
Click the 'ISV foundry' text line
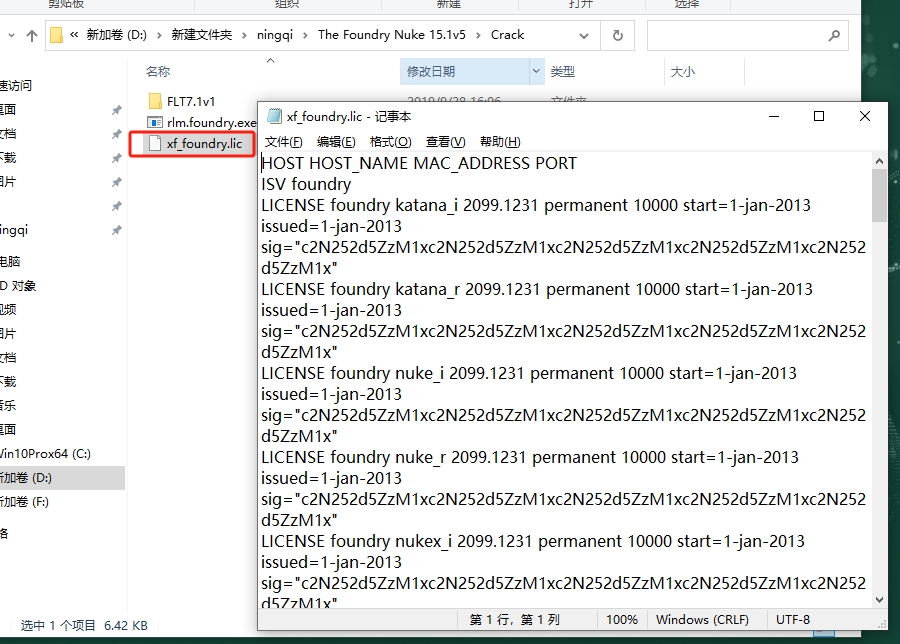[306, 184]
